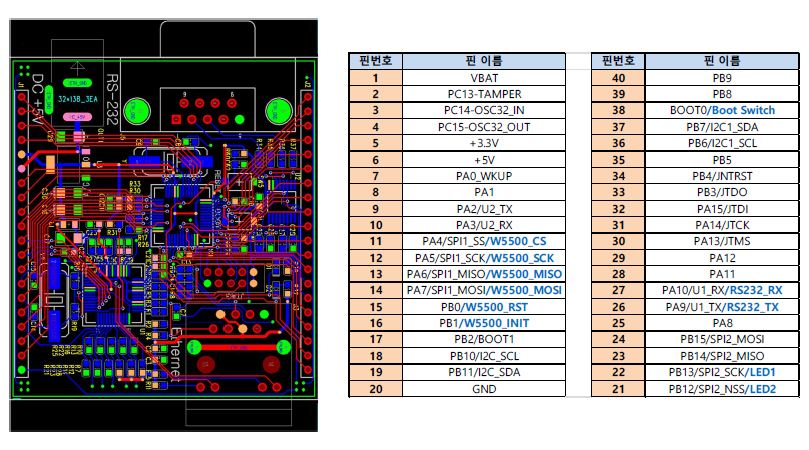Select the PB1/W5500_INIT cell
The width and height of the screenshot is (809, 450).
(x=484, y=323)
